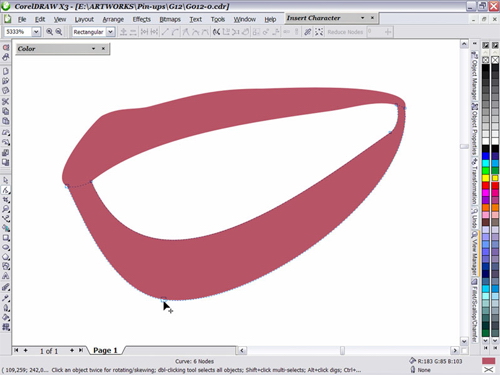The height and width of the screenshot is (375, 500).
Task: Open the Undo docker tab
Action: point(474,218)
